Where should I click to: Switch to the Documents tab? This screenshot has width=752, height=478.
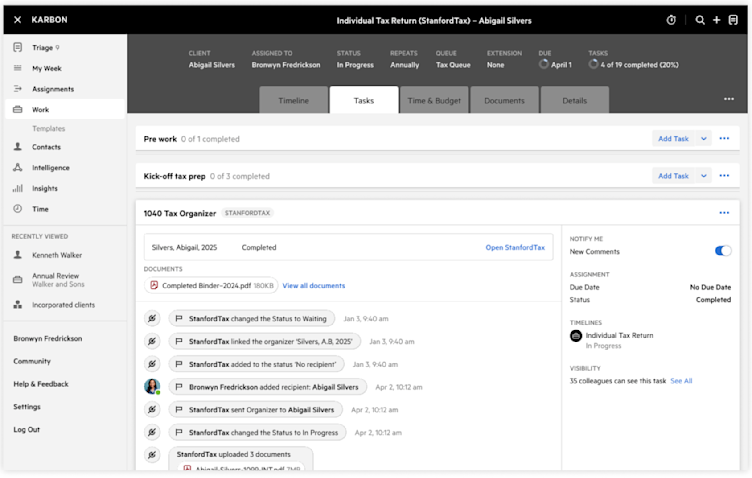[504, 100]
